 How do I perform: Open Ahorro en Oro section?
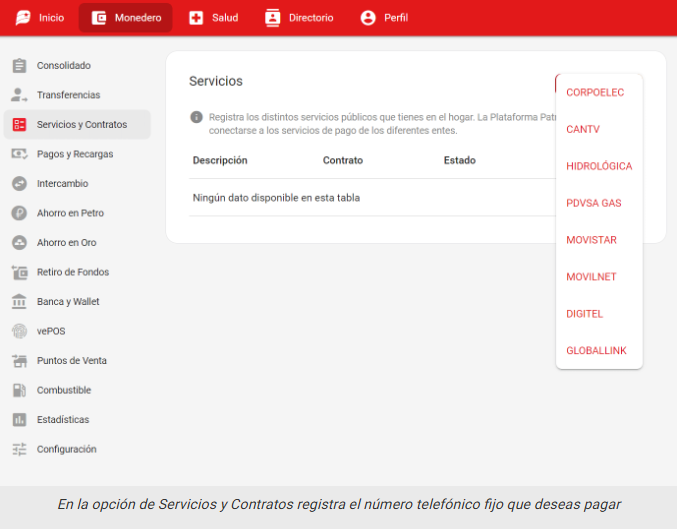pos(77,243)
